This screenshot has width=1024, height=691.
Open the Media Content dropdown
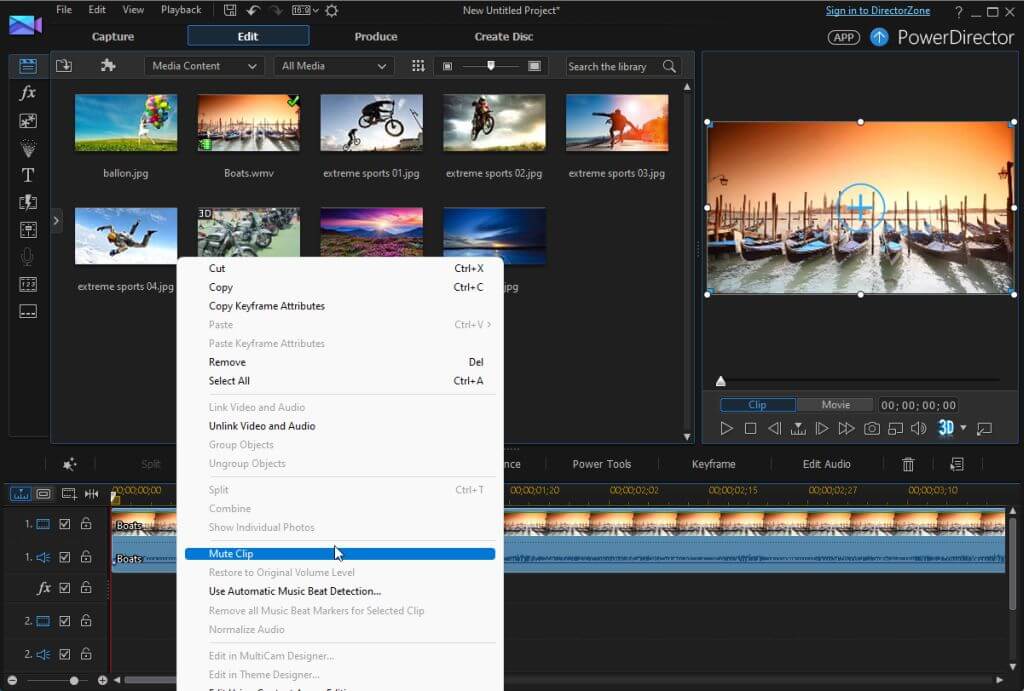pos(204,66)
